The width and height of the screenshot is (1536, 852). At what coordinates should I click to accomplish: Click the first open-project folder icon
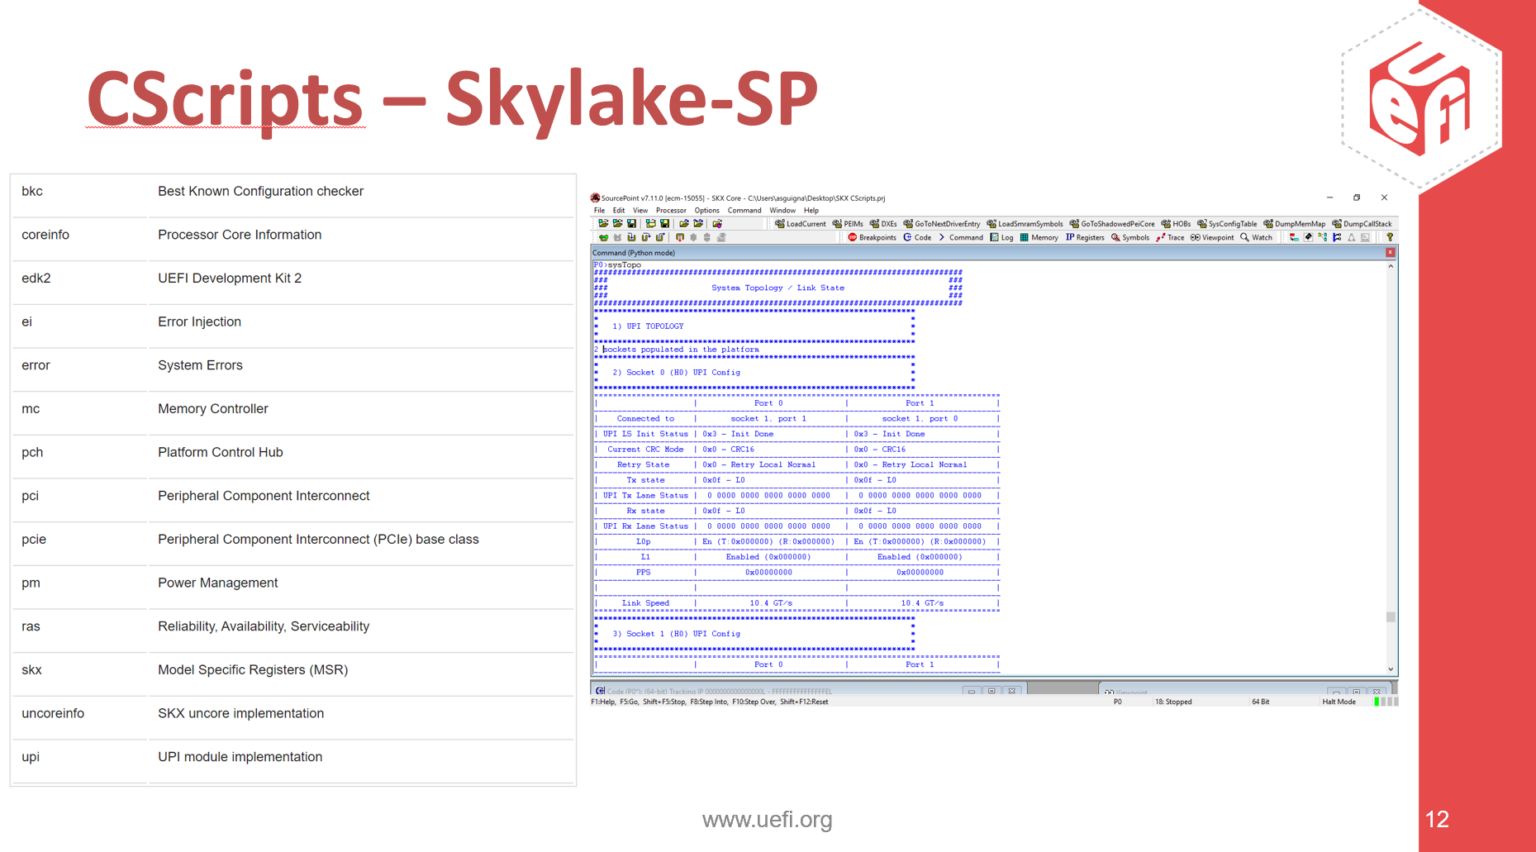pyautogui.click(x=603, y=224)
